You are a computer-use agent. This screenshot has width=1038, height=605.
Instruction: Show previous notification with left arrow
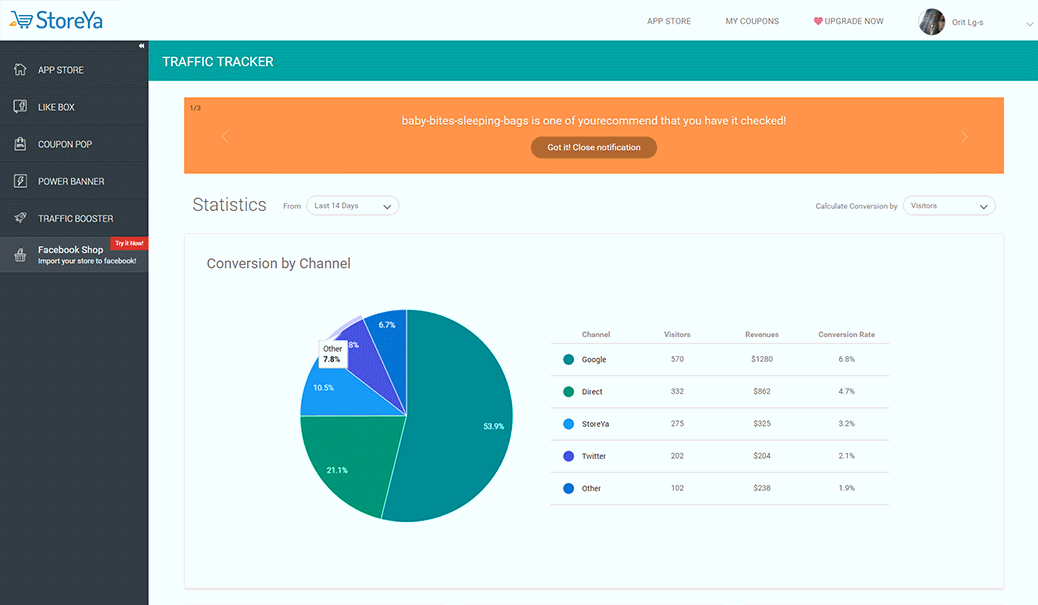[224, 136]
